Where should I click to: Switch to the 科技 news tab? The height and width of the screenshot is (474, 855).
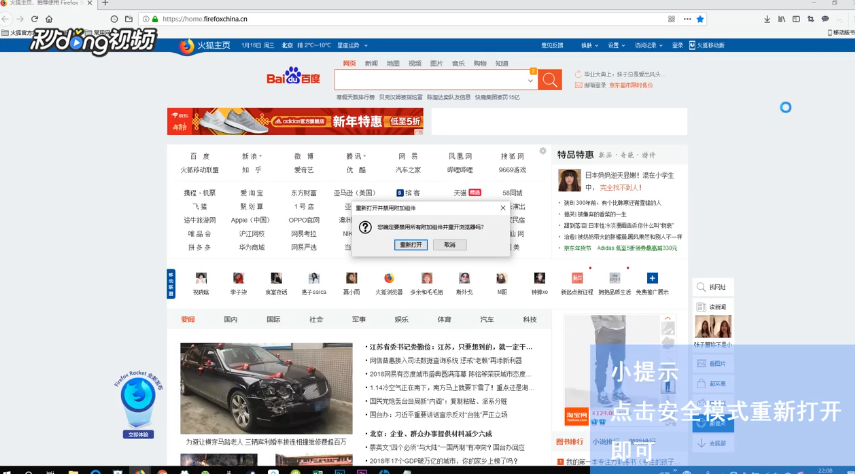529,319
